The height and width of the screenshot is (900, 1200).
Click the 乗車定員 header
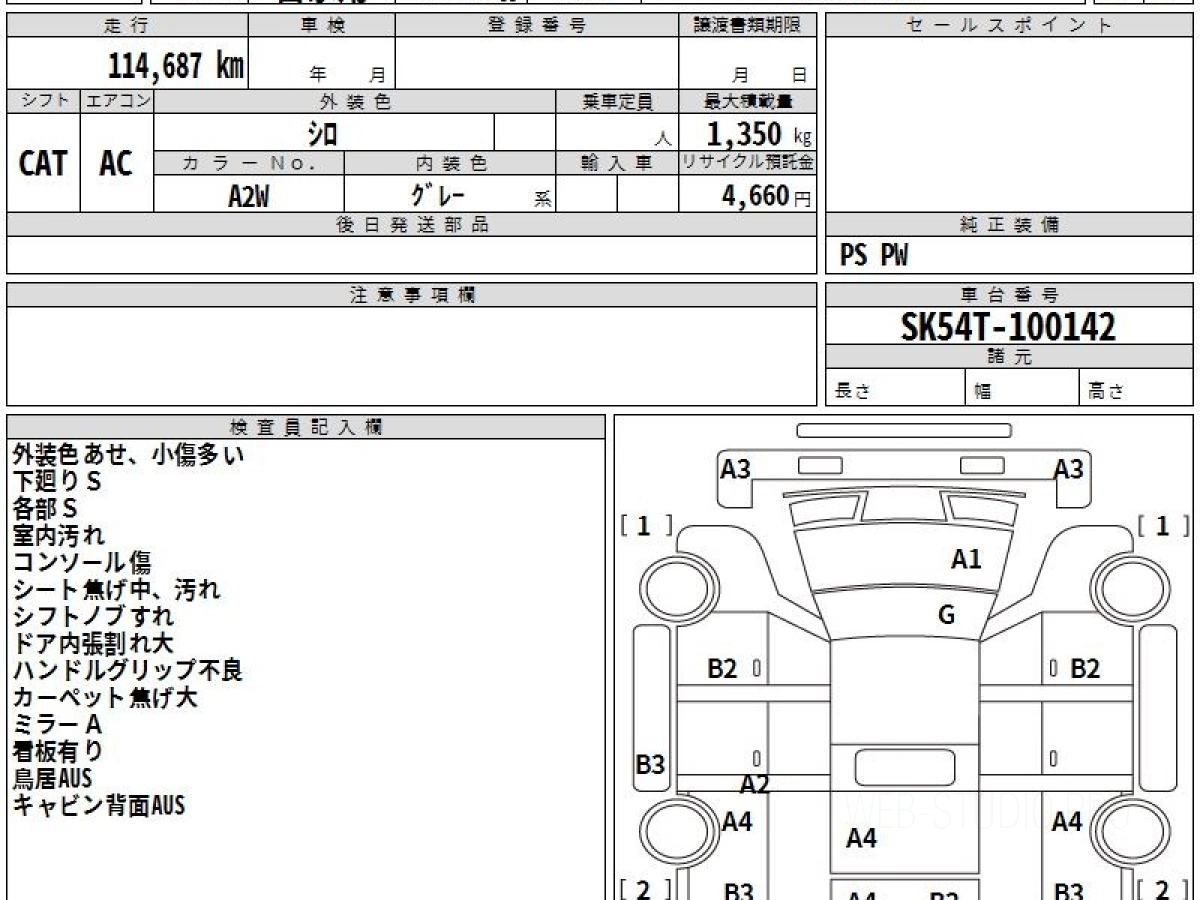tap(617, 101)
